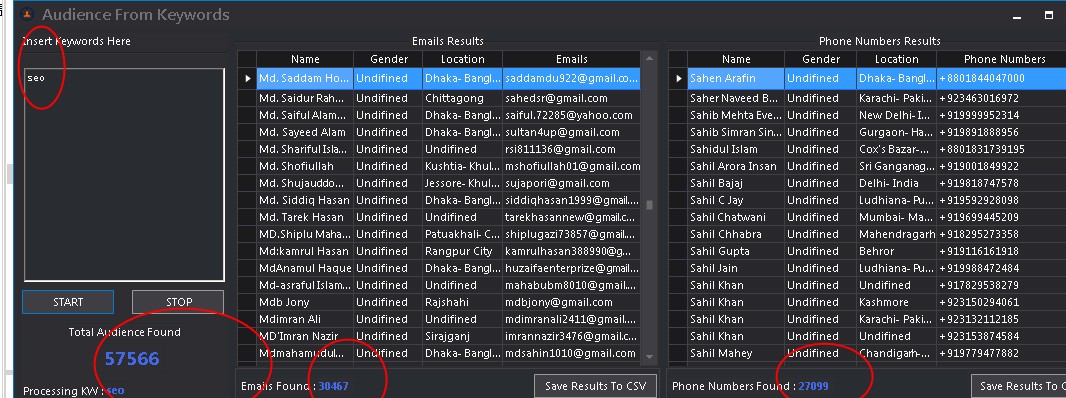
Task: Select email saiful.72285@yahoo.com
Action: click(x=571, y=115)
